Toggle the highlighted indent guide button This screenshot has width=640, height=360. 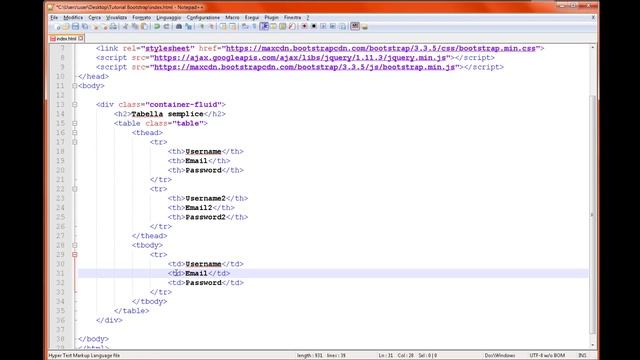coord(264,27)
